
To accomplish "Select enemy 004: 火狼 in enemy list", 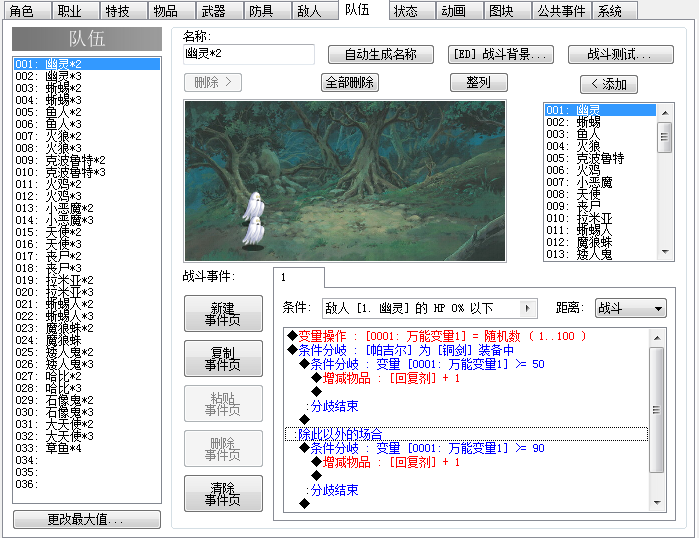I will pyautogui.click(x=600, y=146).
